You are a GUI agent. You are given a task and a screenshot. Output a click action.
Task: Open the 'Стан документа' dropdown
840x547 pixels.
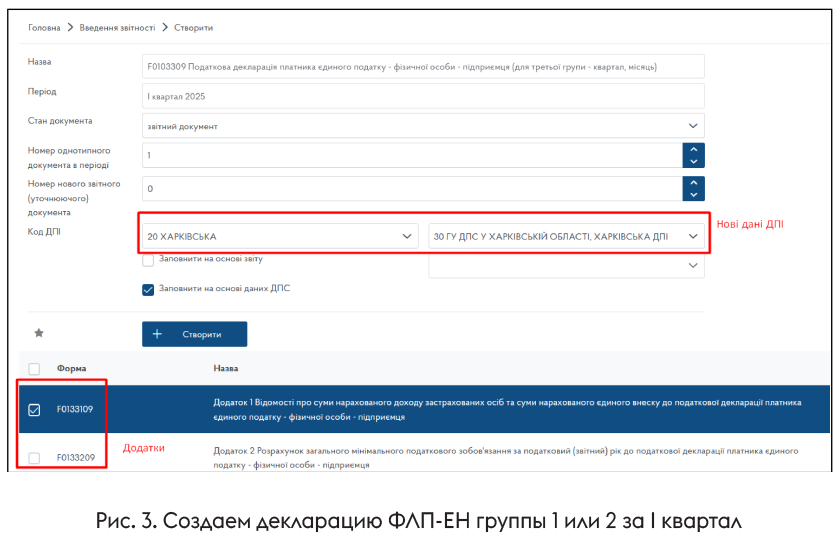[424, 126]
